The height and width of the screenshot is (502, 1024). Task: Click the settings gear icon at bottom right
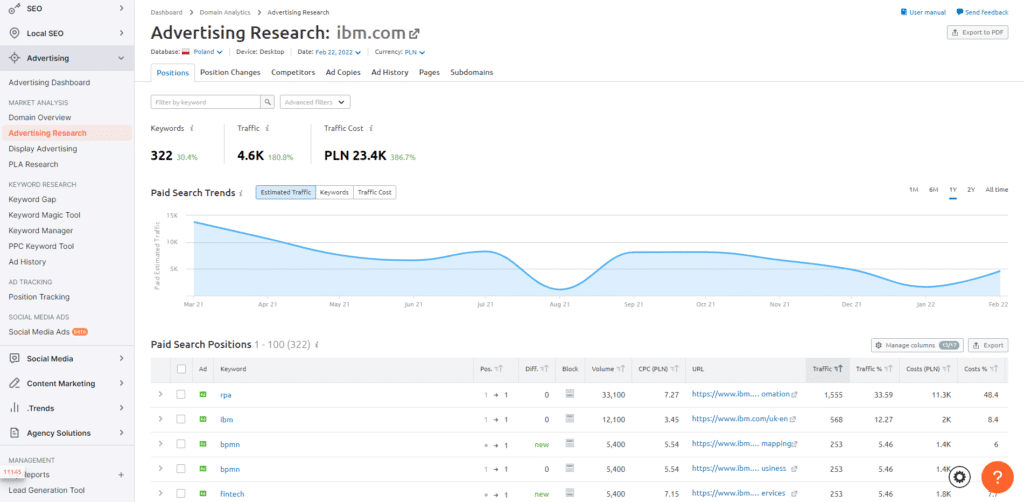coord(959,477)
